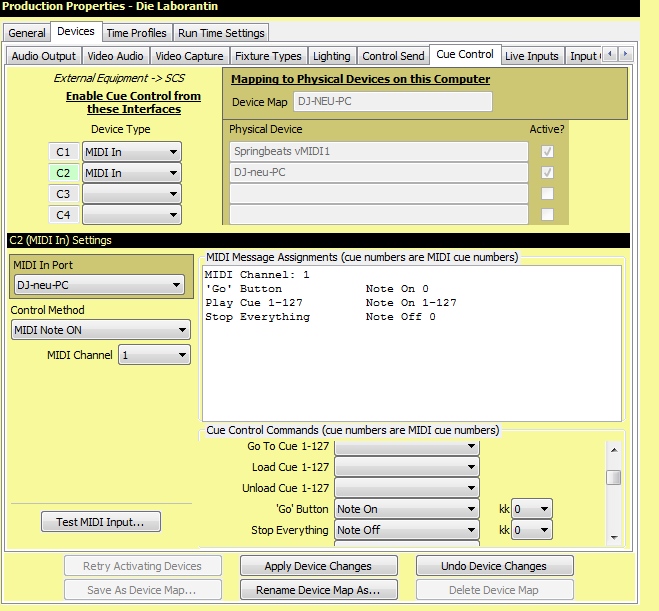This screenshot has width=659, height=611.
Task: Click Rename Device Map As button
Action: [x=318, y=590]
